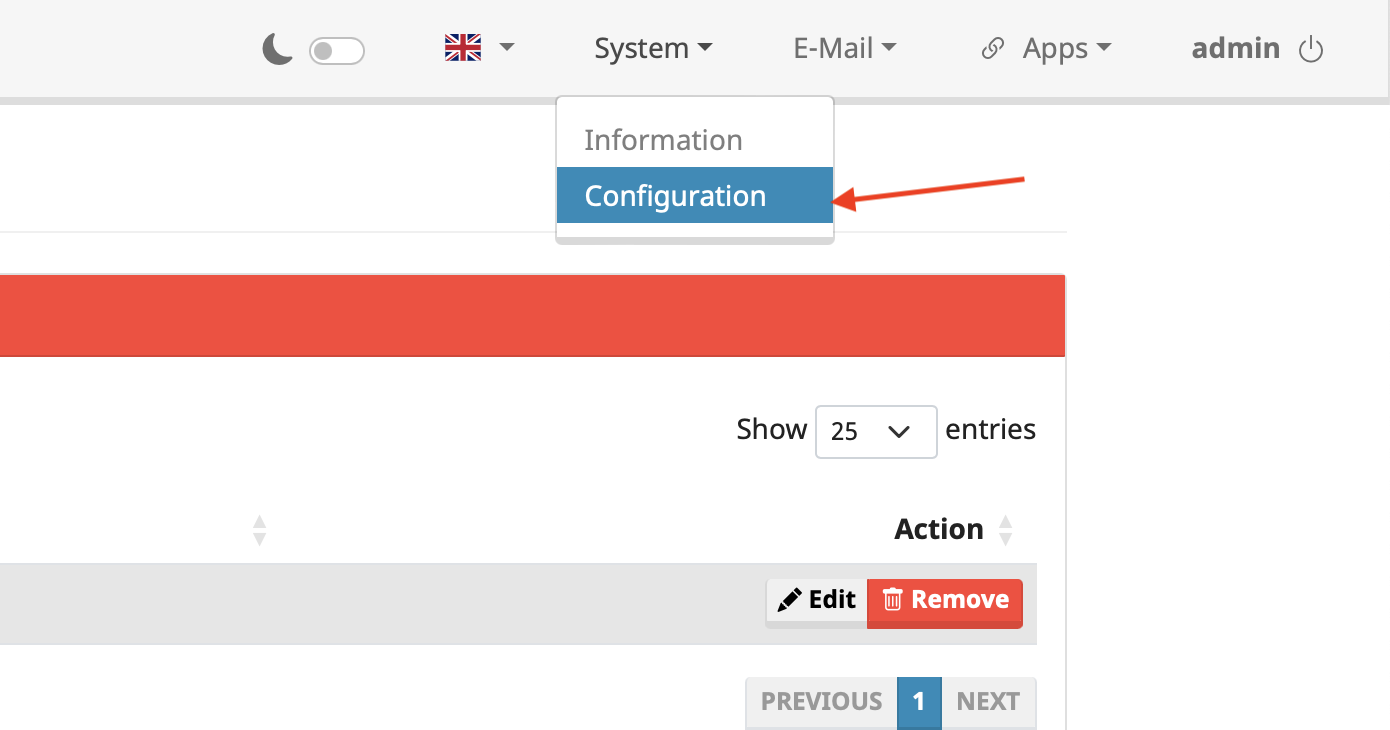Go to the NEXT page
The height and width of the screenshot is (730, 1390).
988,702
